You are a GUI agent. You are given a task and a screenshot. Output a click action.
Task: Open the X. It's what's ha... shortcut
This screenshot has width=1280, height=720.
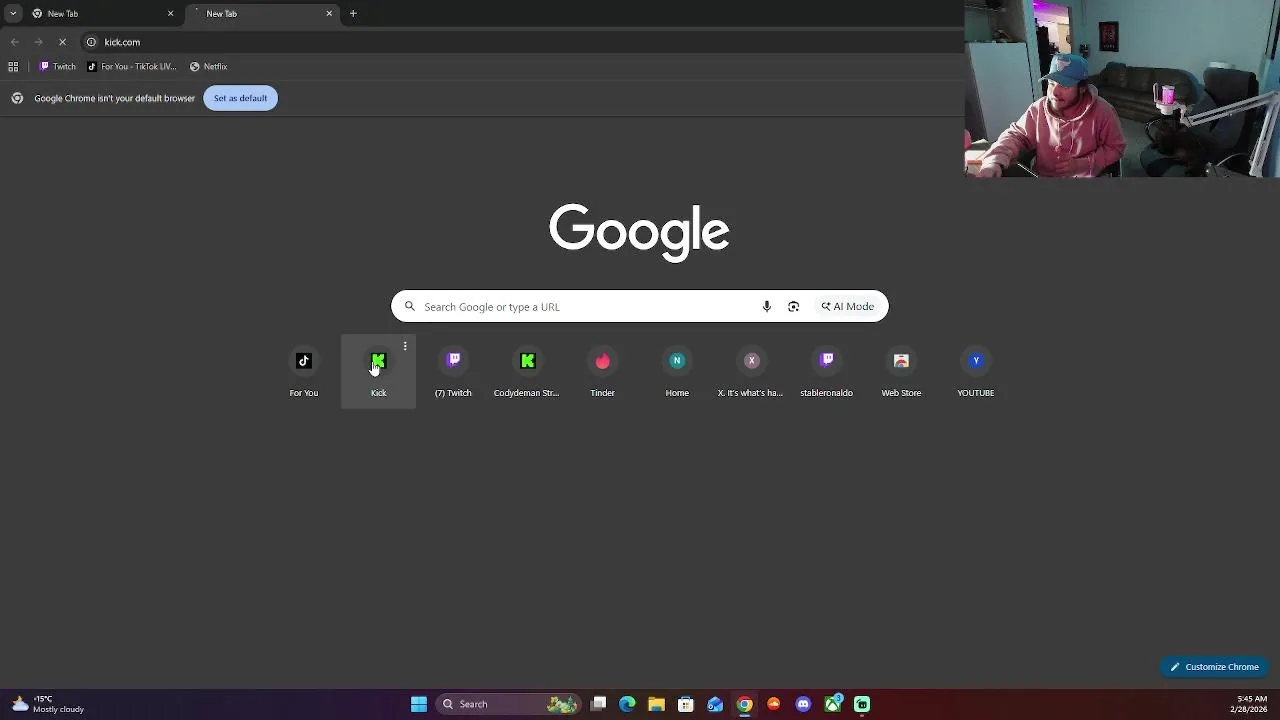pyautogui.click(x=751, y=372)
